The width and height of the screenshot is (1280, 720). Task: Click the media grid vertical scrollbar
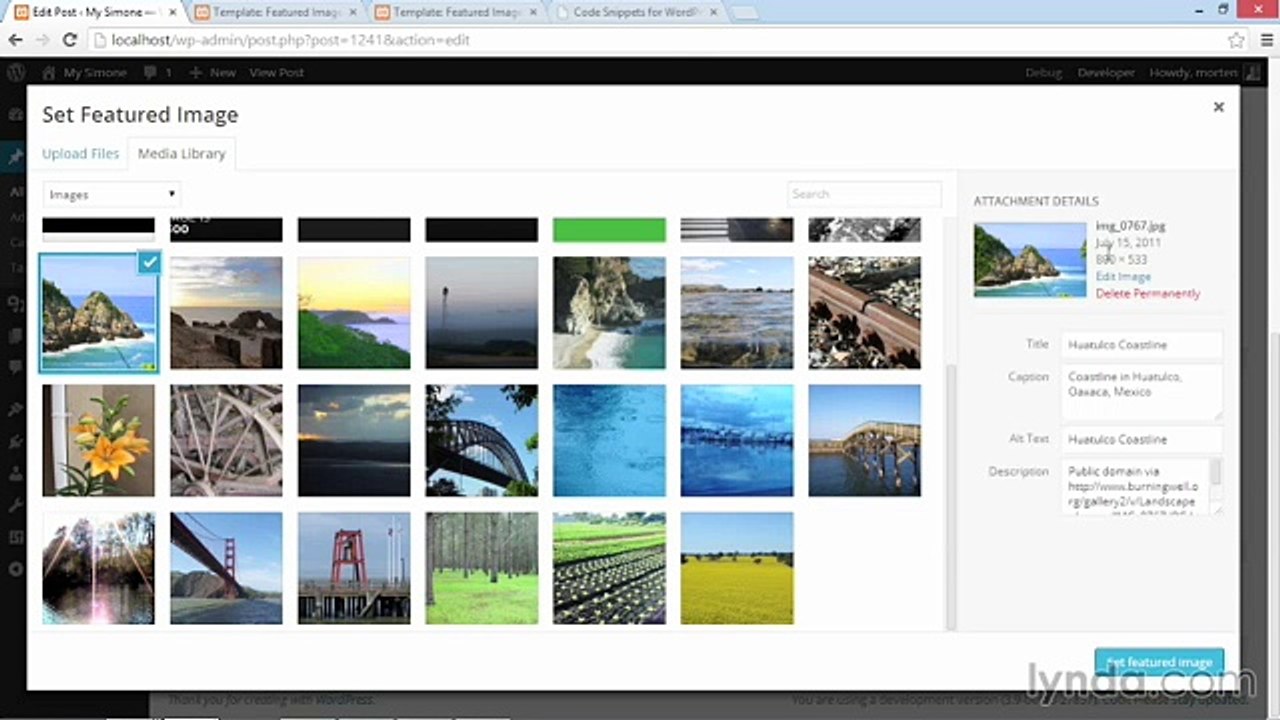click(x=950, y=495)
